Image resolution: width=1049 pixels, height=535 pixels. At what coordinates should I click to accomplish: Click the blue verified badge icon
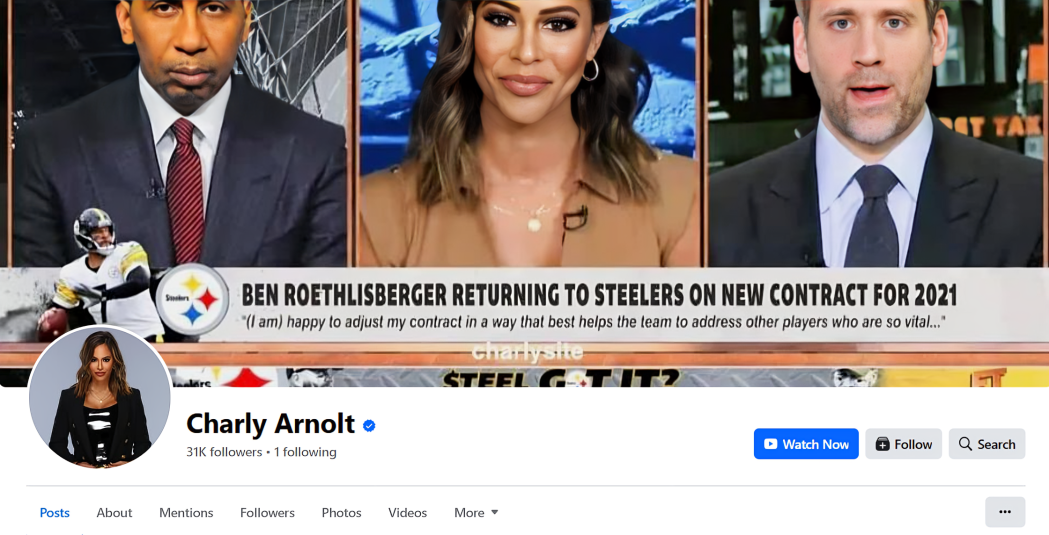coord(369,425)
